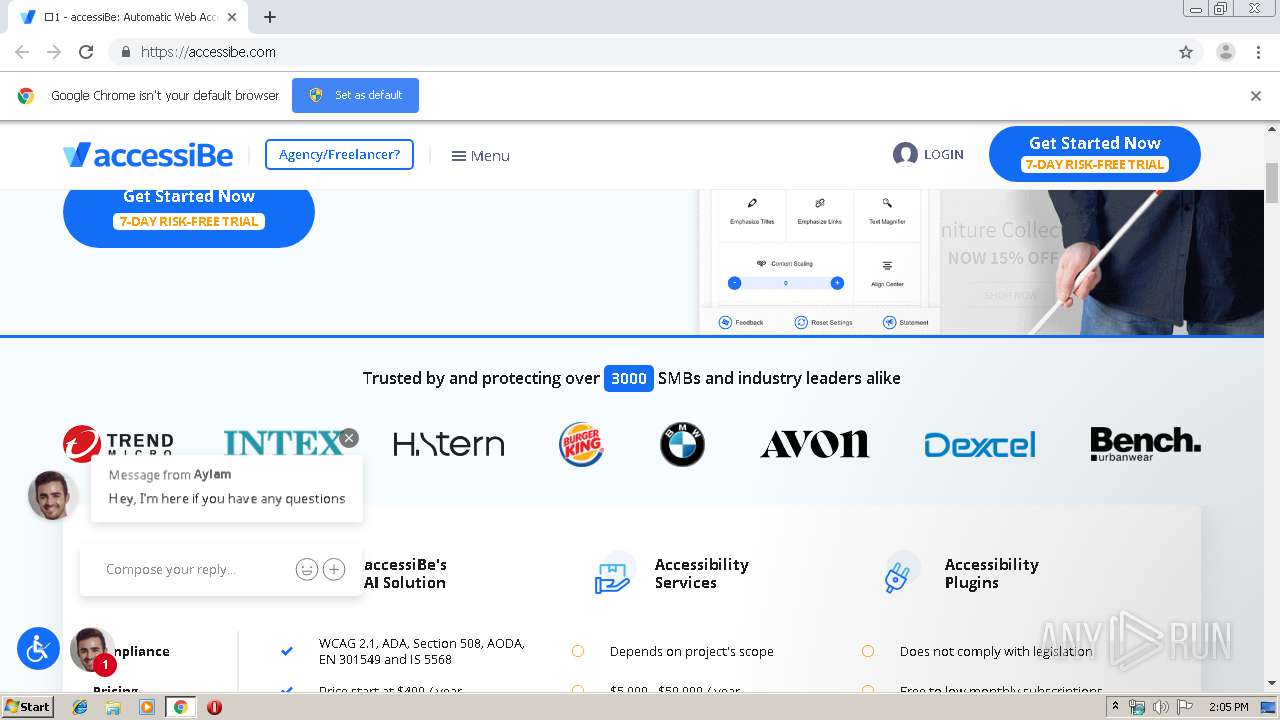Open the Agency/Freelancer? link
Viewport: 1280px width, 720px height.
tap(339, 154)
